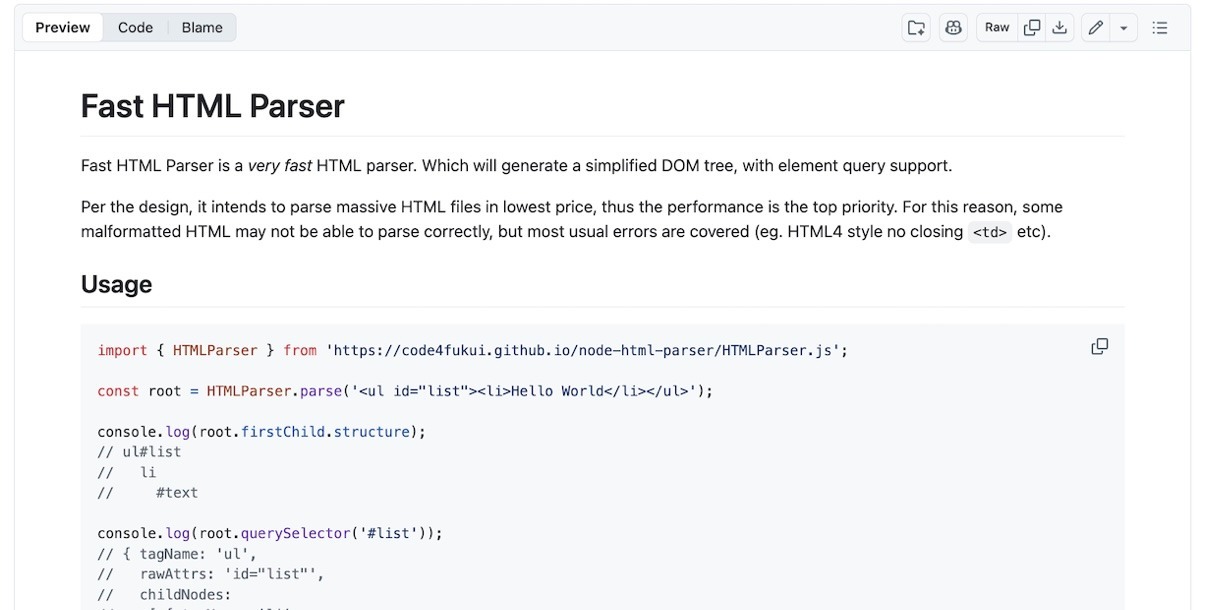This screenshot has width=1220, height=610.
Task: Switch to the Code tab
Action: coord(135,28)
